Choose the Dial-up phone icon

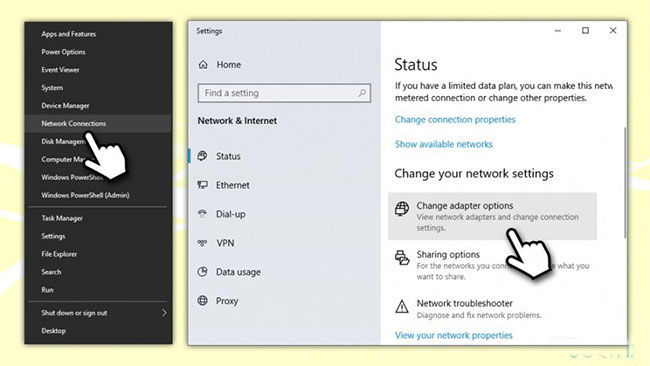click(x=202, y=214)
